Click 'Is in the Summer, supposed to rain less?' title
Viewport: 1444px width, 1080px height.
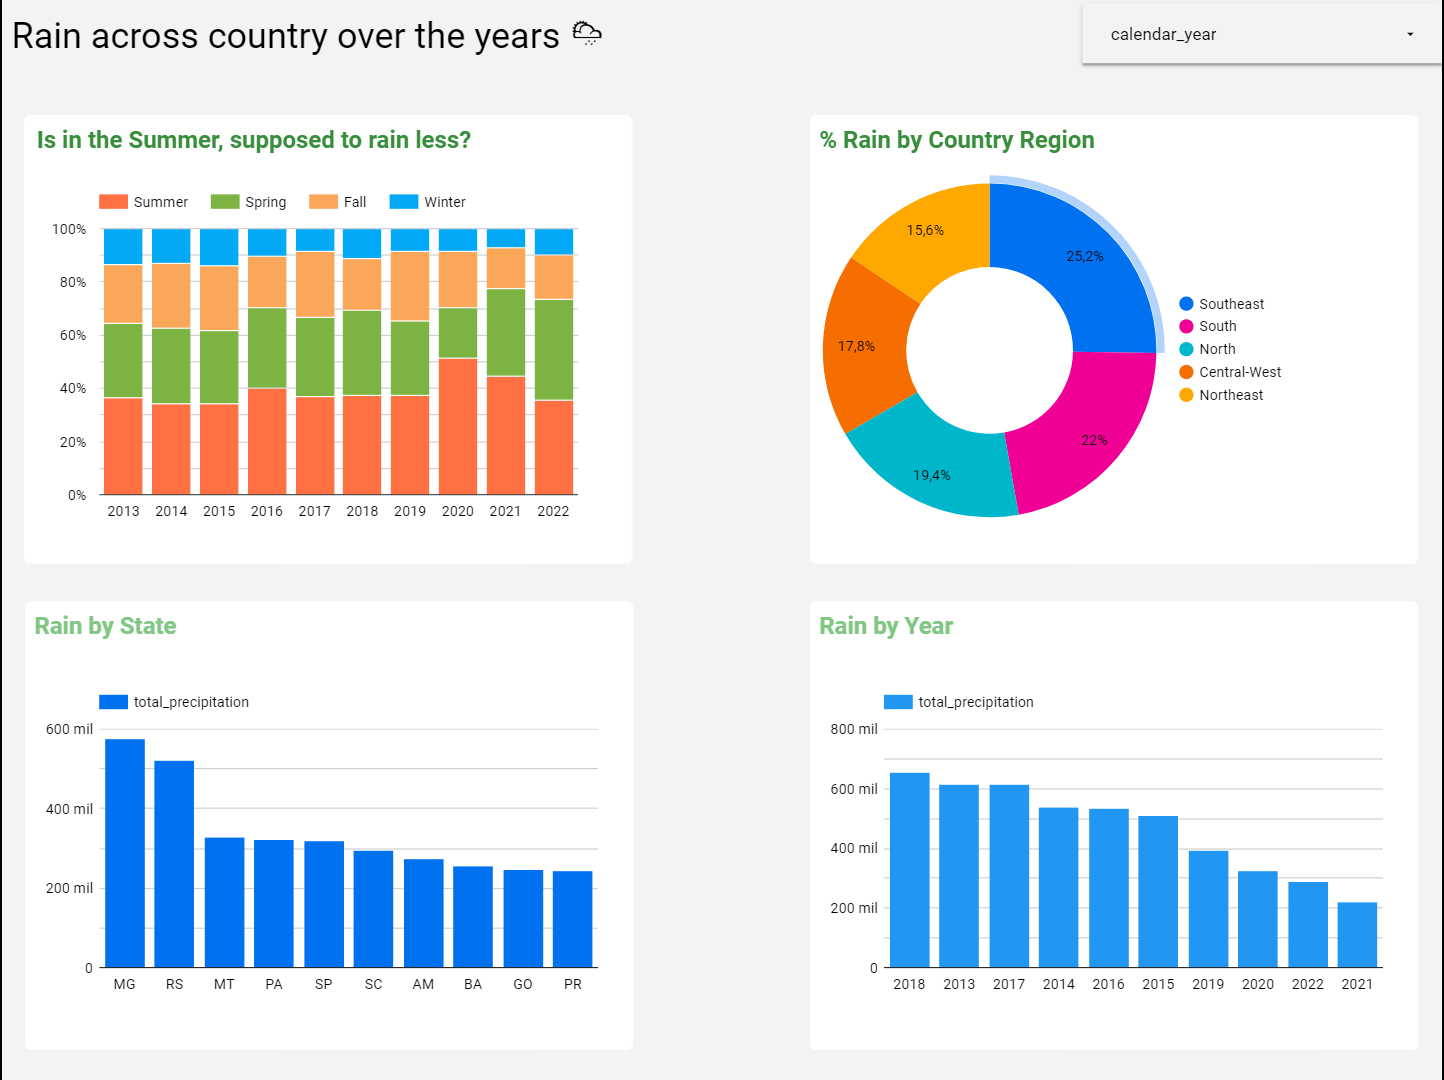(x=254, y=140)
